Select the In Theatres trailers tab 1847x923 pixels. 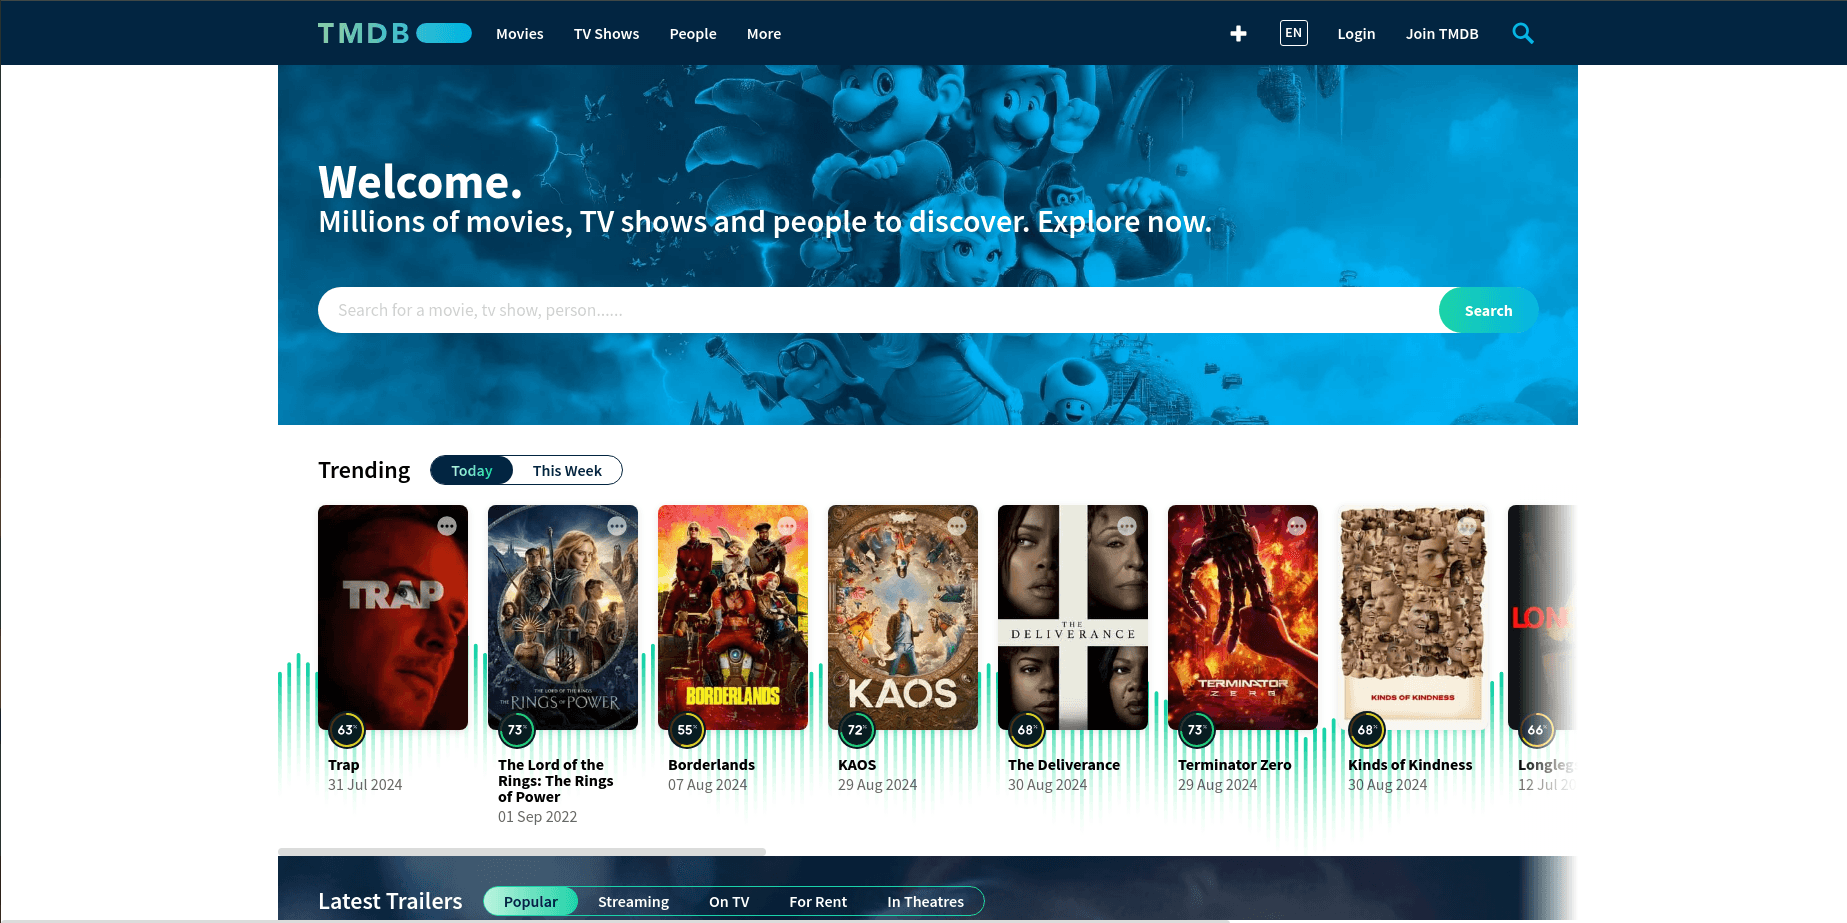point(926,902)
